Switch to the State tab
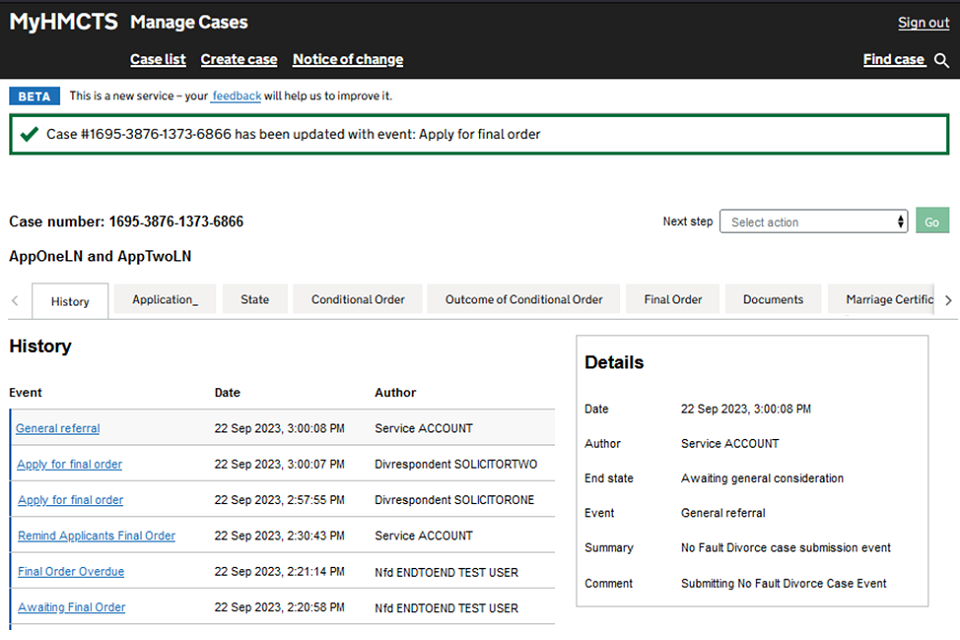The width and height of the screenshot is (960, 640). point(254,299)
